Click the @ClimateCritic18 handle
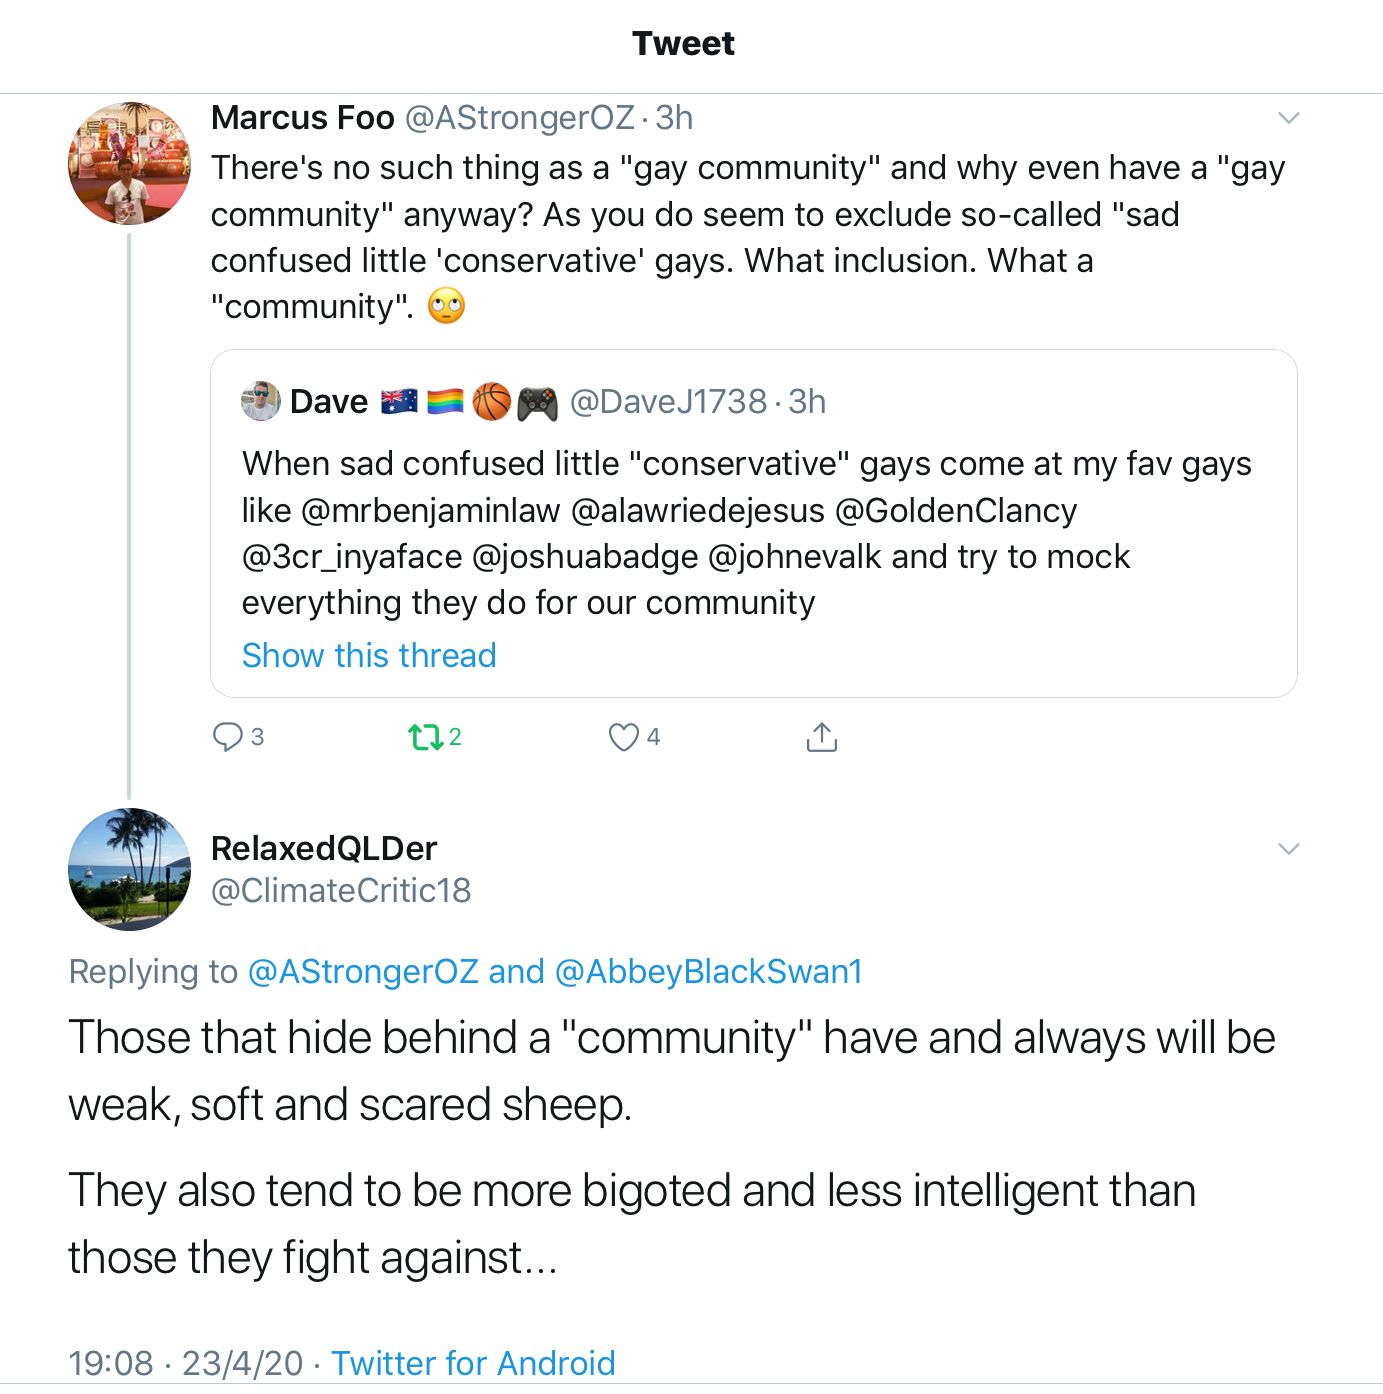 pyautogui.click(x=341, y=890)
